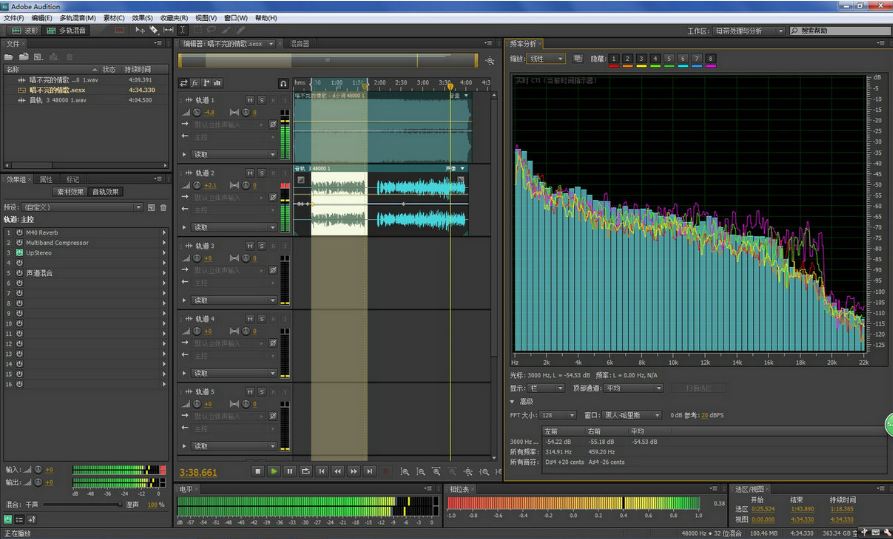Image resolution: width=893 pixels, height=539 pixels.
Task: Show the track EQ view icon
Action: 218,83
